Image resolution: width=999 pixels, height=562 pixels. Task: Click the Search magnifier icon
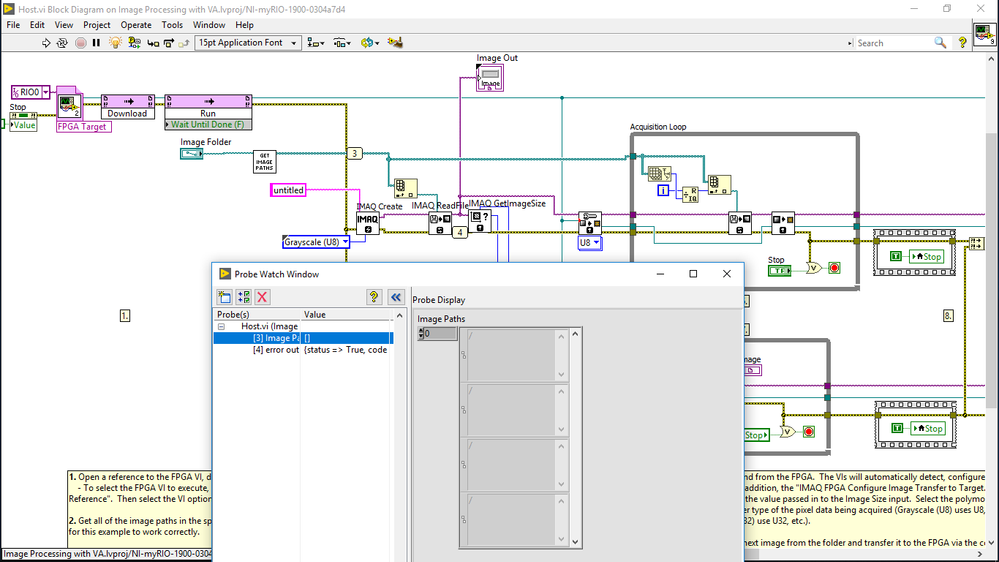[x=940, y=43]
